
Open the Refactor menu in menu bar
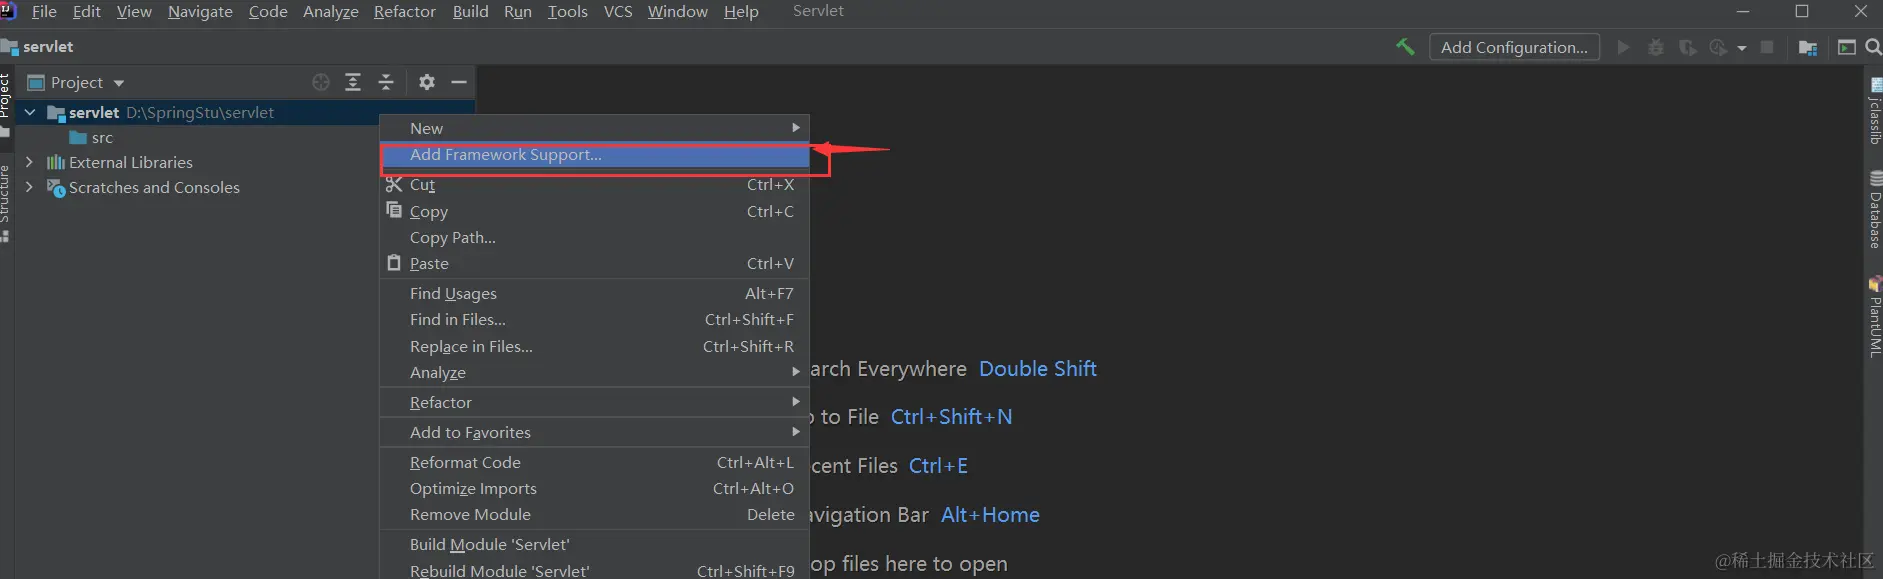point(404,11)
